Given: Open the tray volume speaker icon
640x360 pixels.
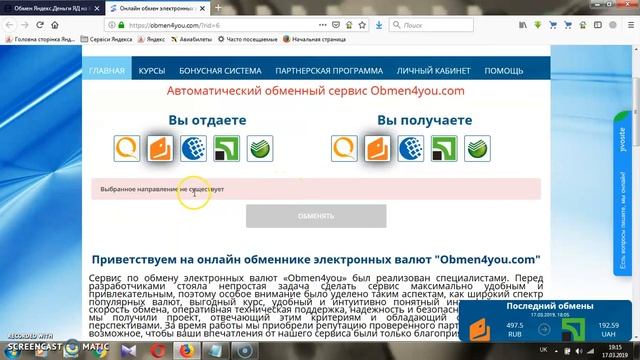Looking at the screenshot, I should (579, 351).
